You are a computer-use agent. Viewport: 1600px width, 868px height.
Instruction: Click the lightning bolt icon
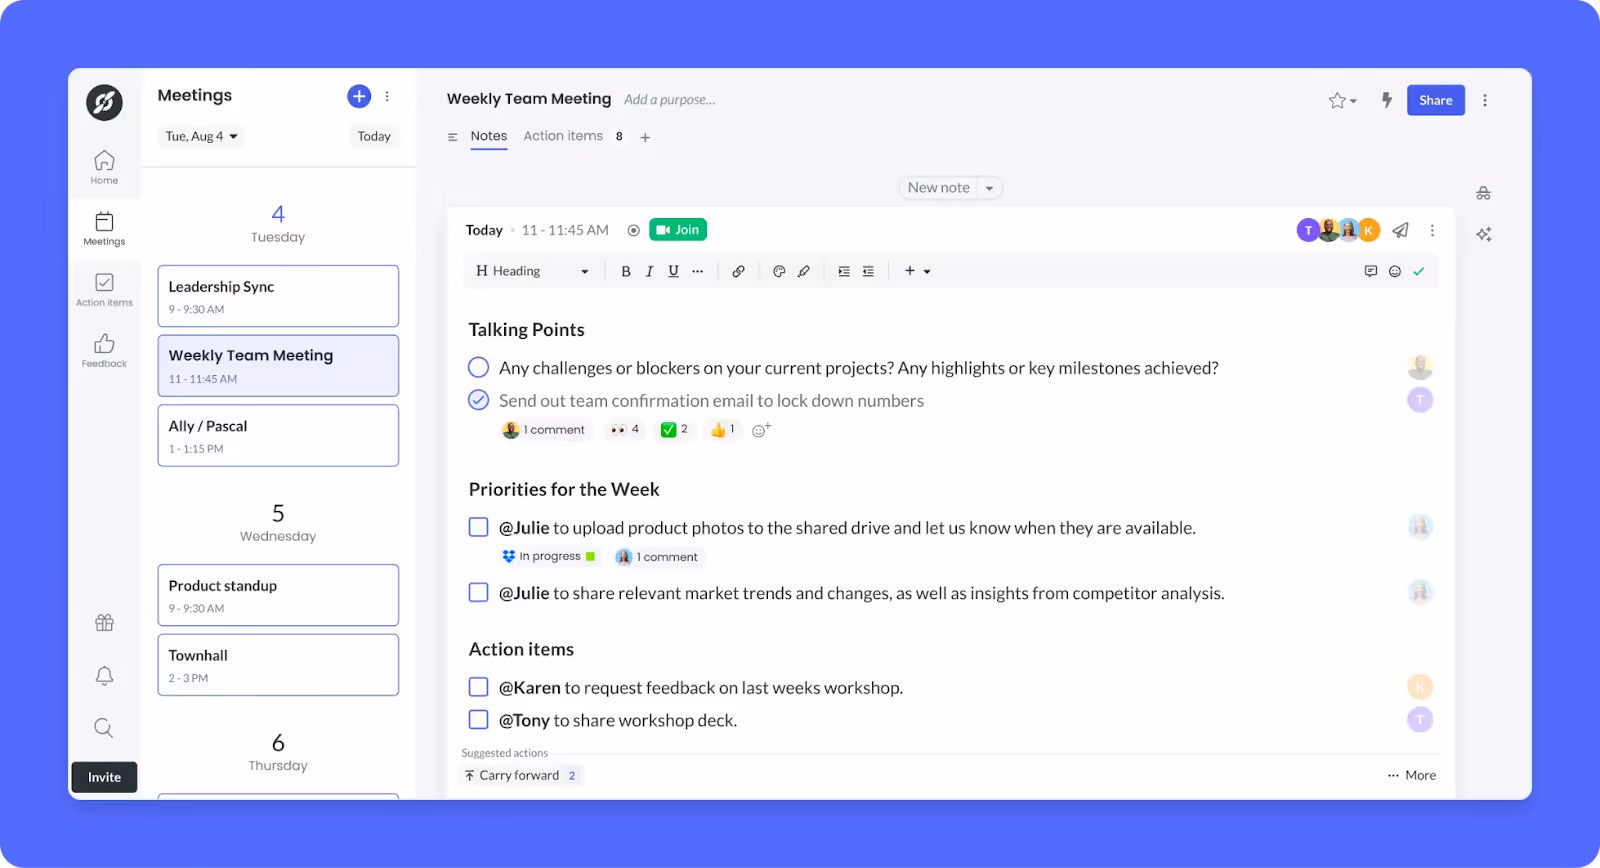coord(1387,100)
